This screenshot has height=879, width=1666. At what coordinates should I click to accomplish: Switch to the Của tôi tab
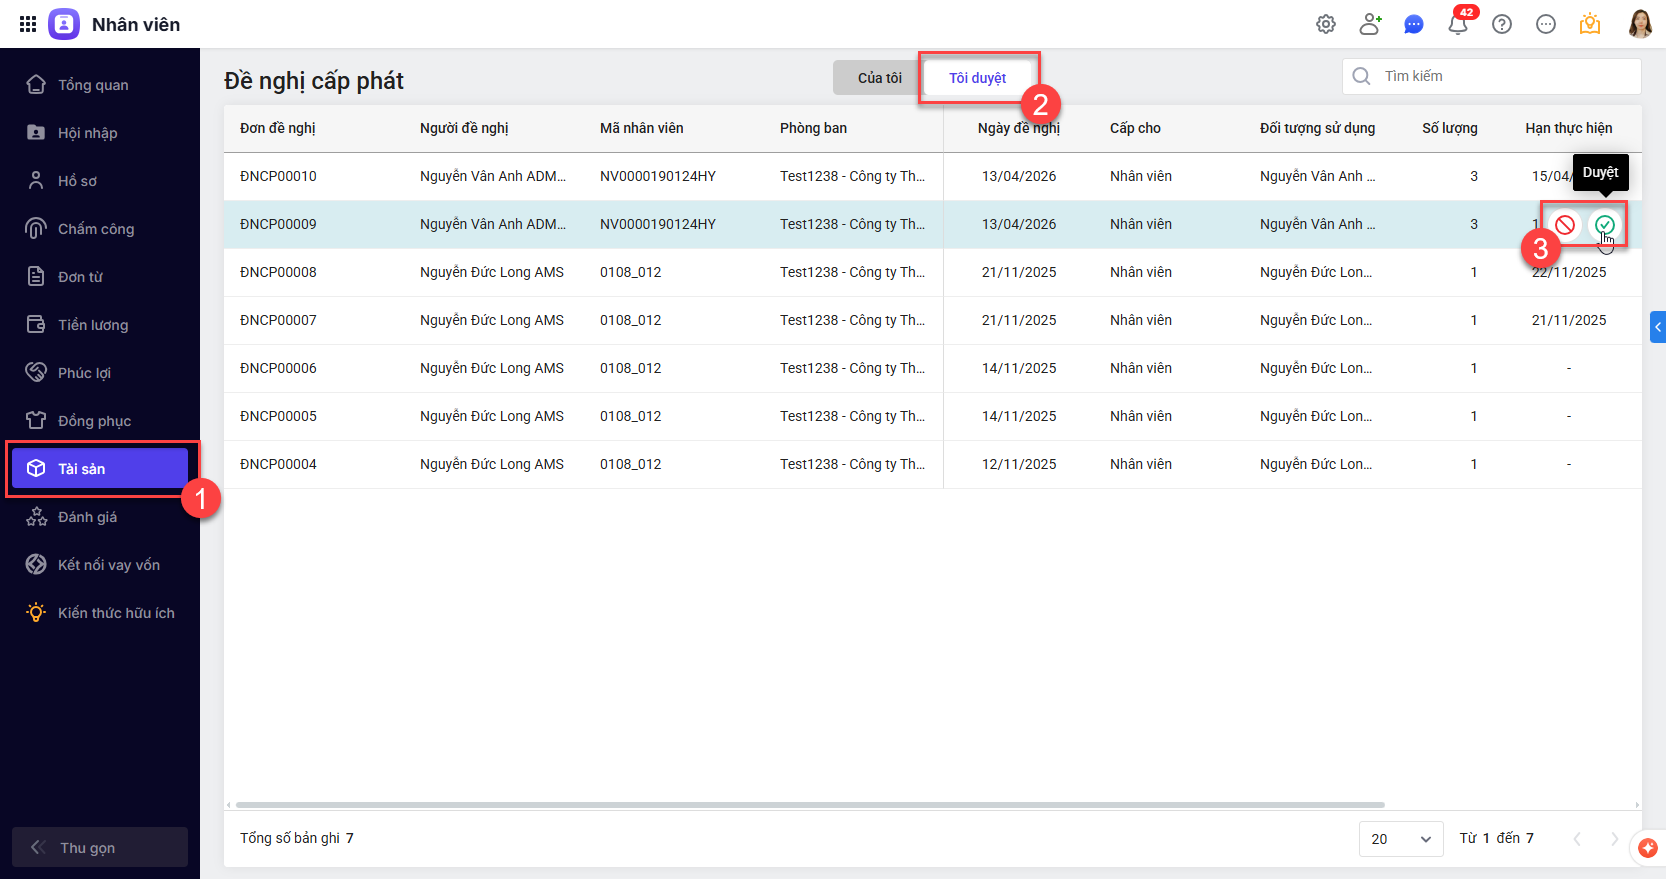pyautogui.click(x=879, y=78)
